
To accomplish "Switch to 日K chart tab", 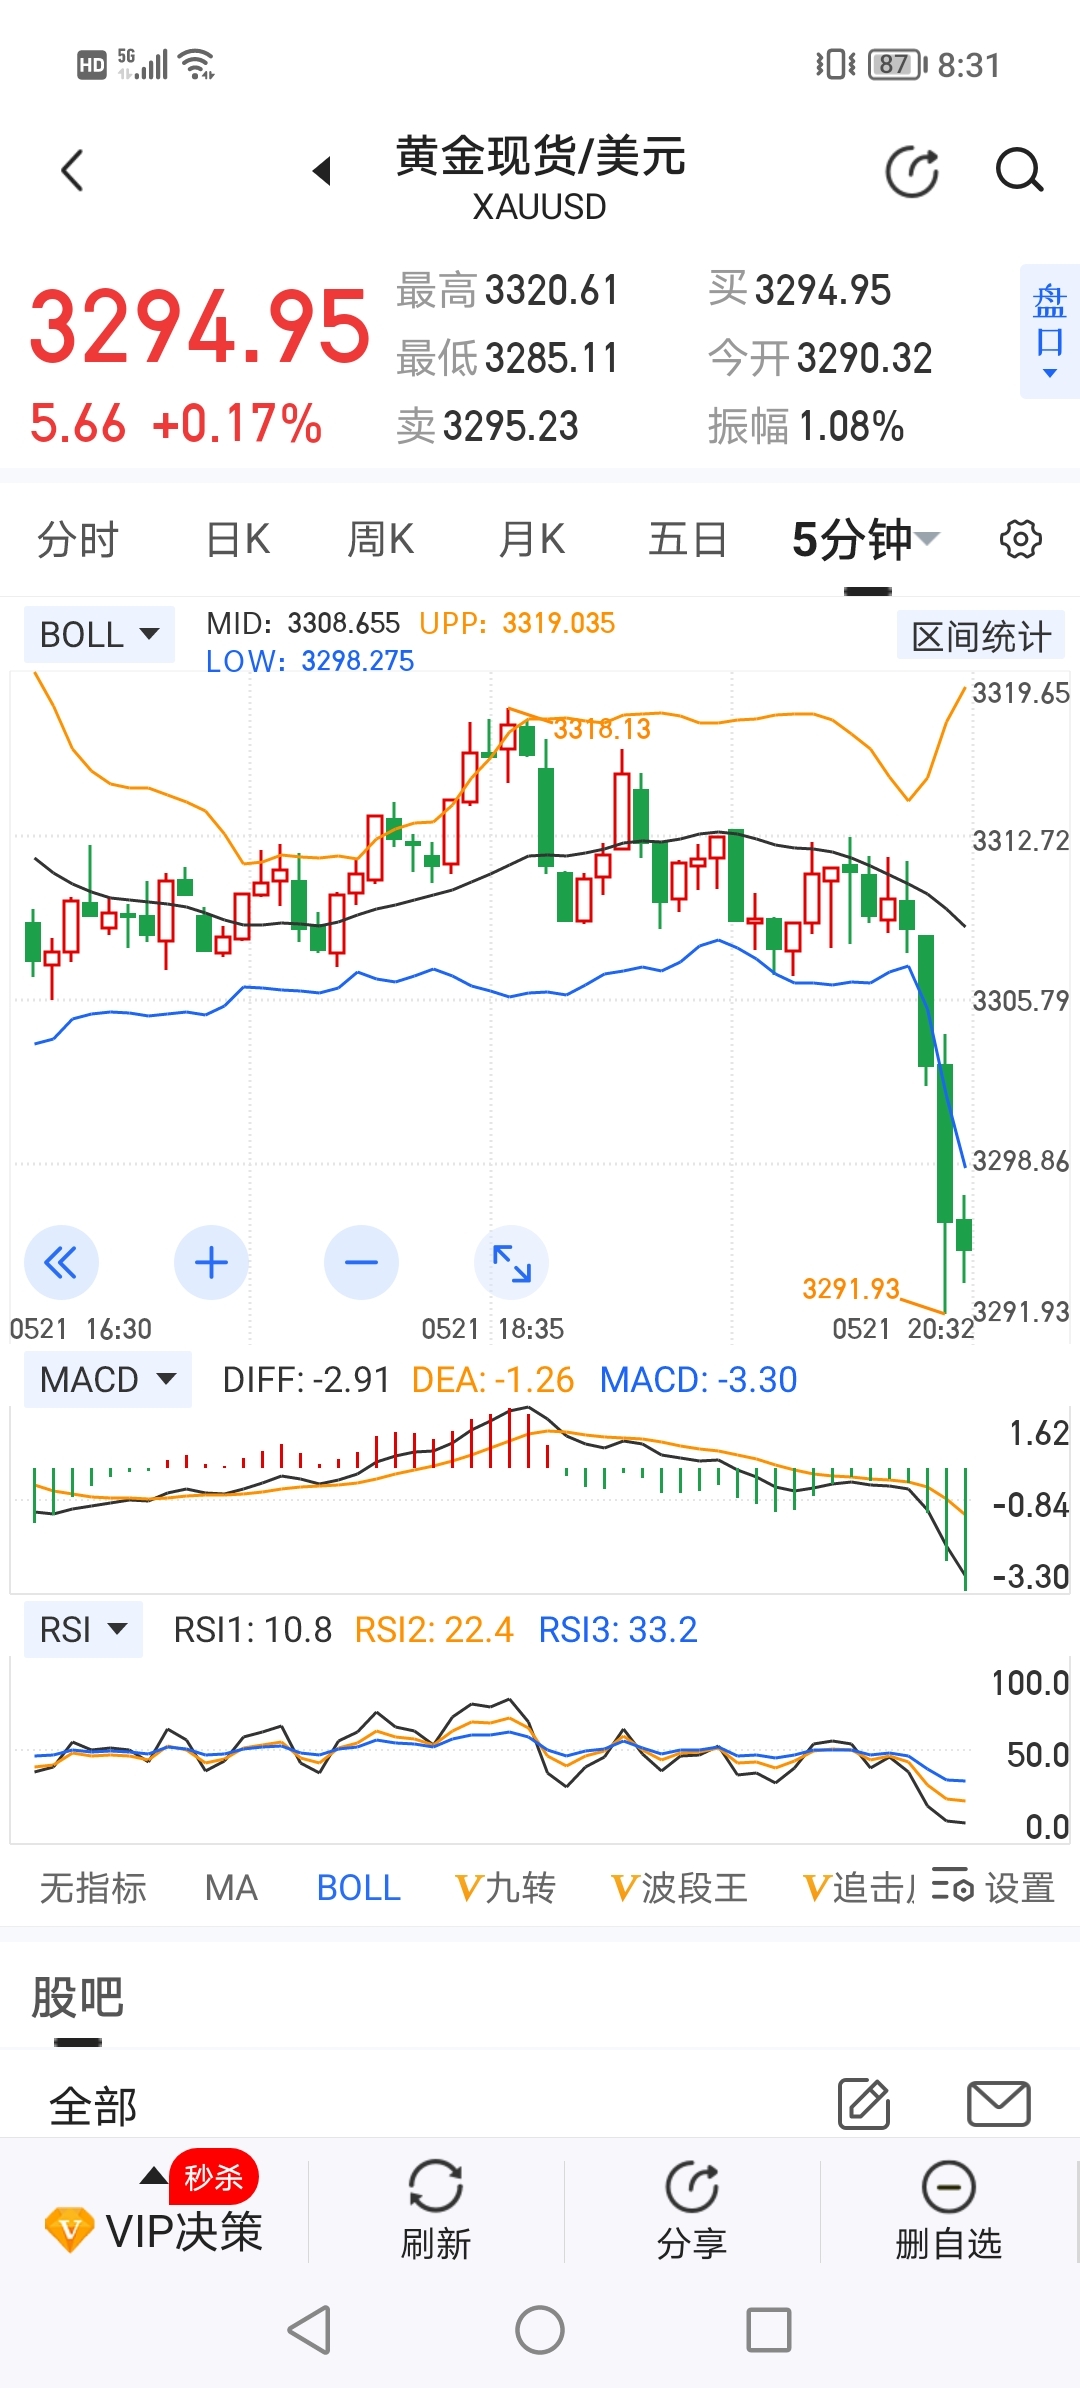I will point(238,539).
